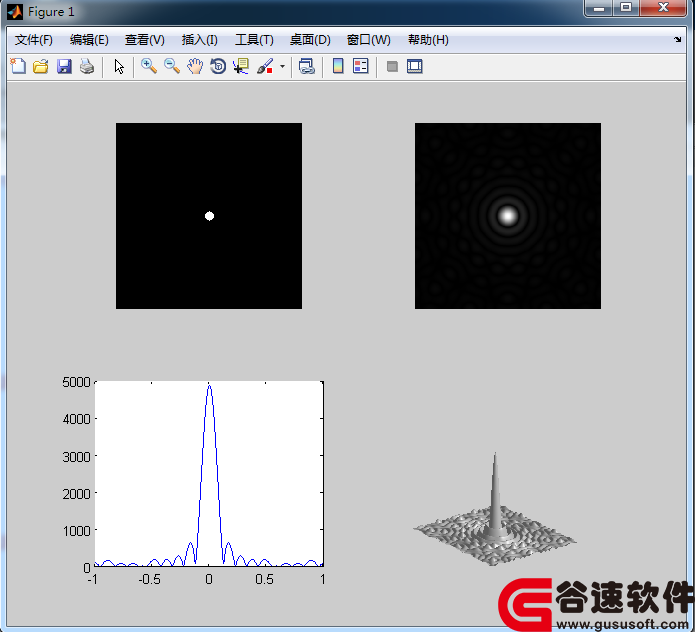Screen dimensions: 695x632
Task: Expand the Brush color dropdown arrow
Action: 282,67
